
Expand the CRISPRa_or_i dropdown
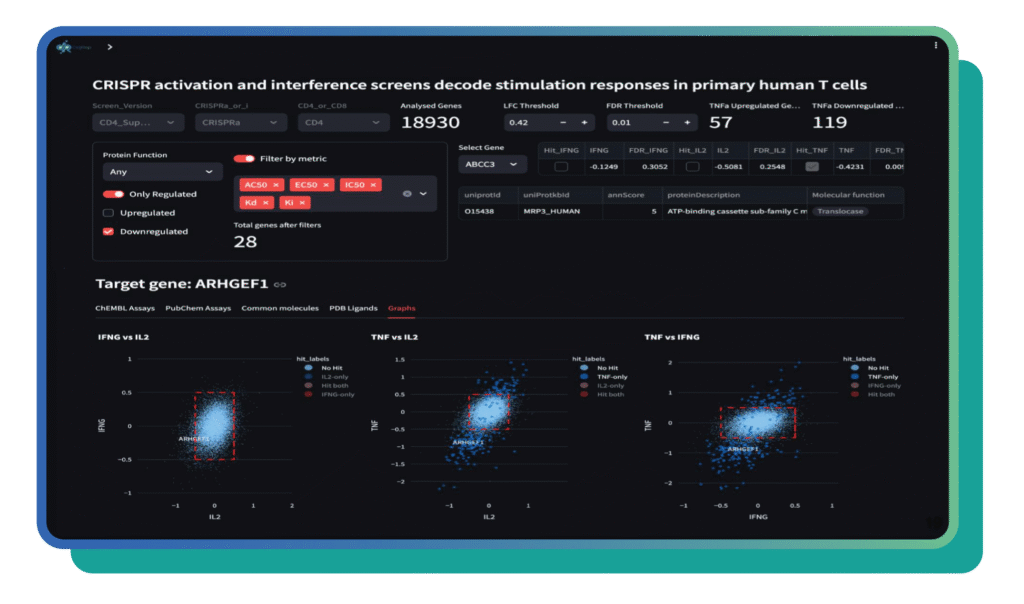pos(240,123)
